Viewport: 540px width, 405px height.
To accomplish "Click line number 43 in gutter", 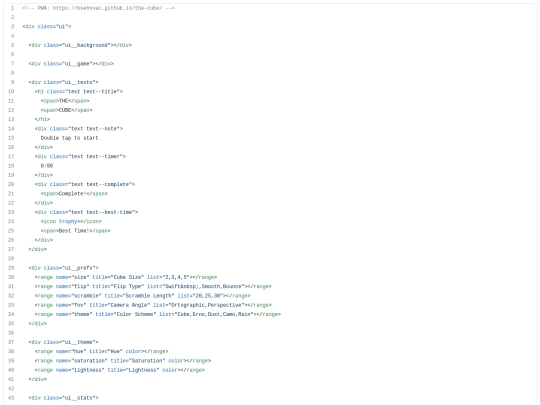I will [x=11, y=398].
